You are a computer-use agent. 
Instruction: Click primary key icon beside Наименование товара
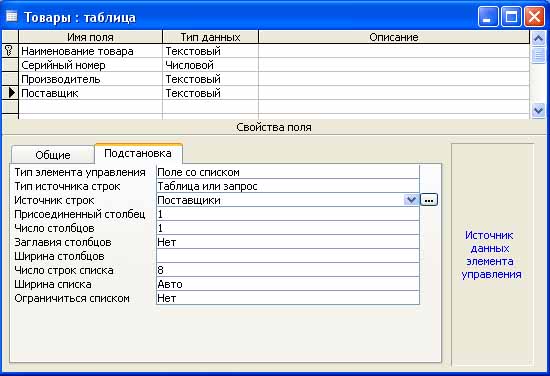9,51
